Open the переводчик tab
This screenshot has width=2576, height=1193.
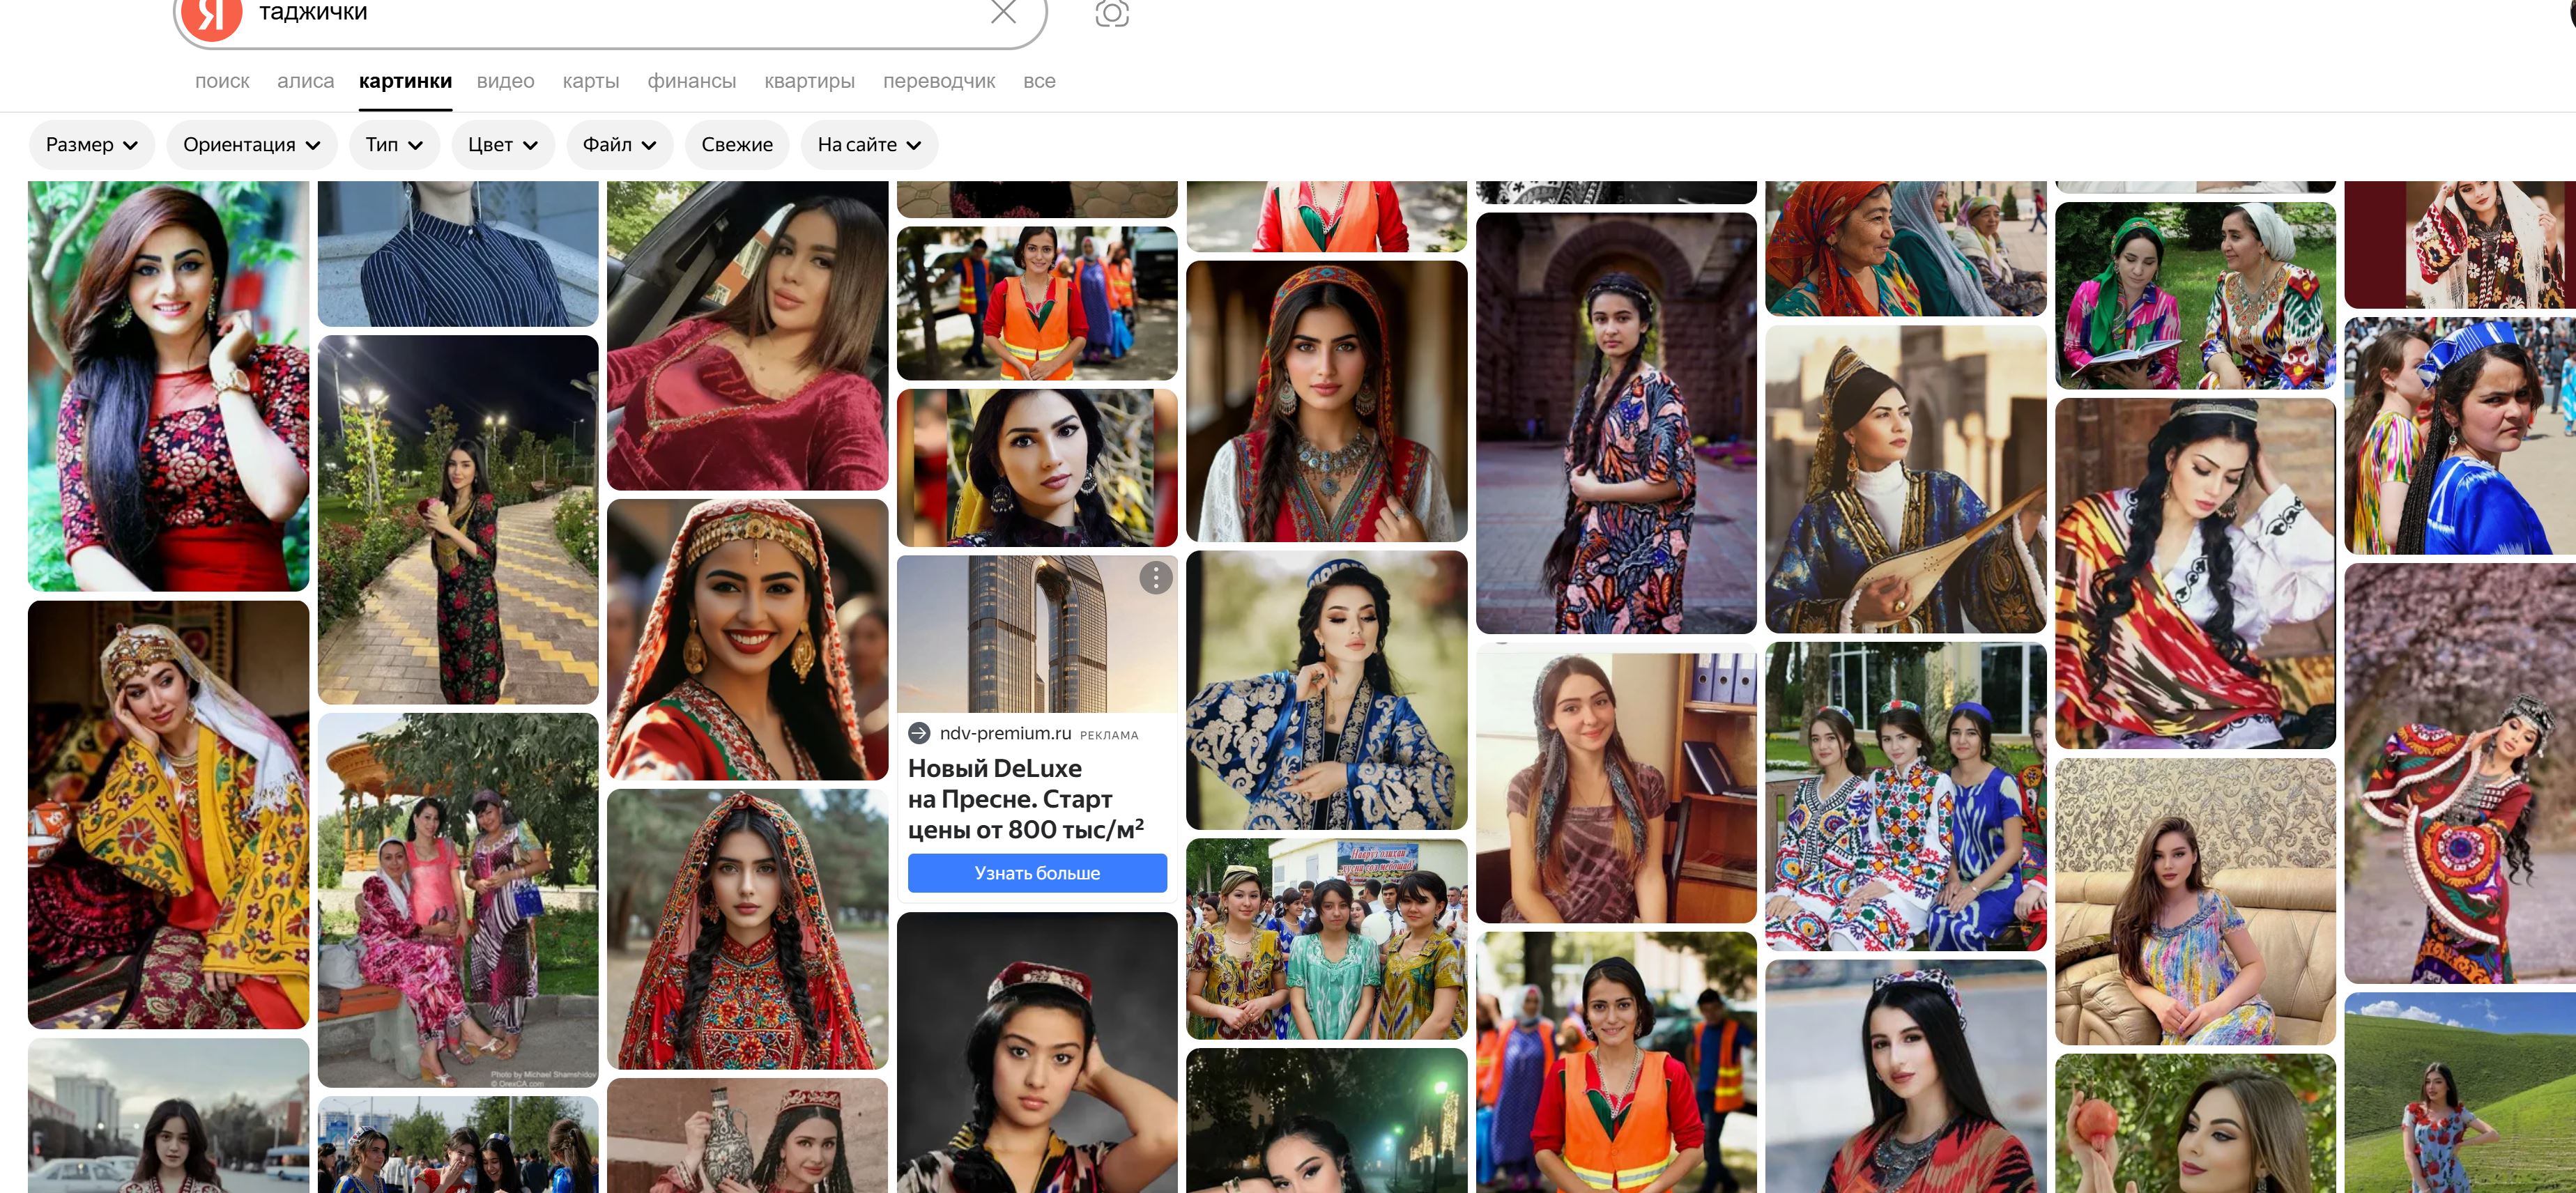938,81
